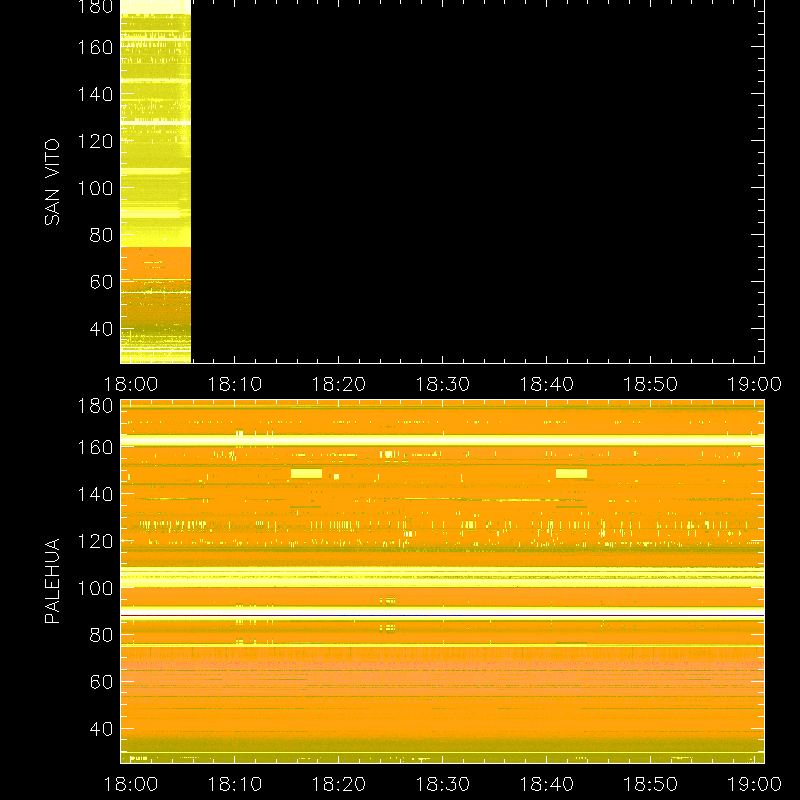Select the 100 tick label on San Vito plot
800x800 pixels.
pyautogui.click(x=95, y=188)
